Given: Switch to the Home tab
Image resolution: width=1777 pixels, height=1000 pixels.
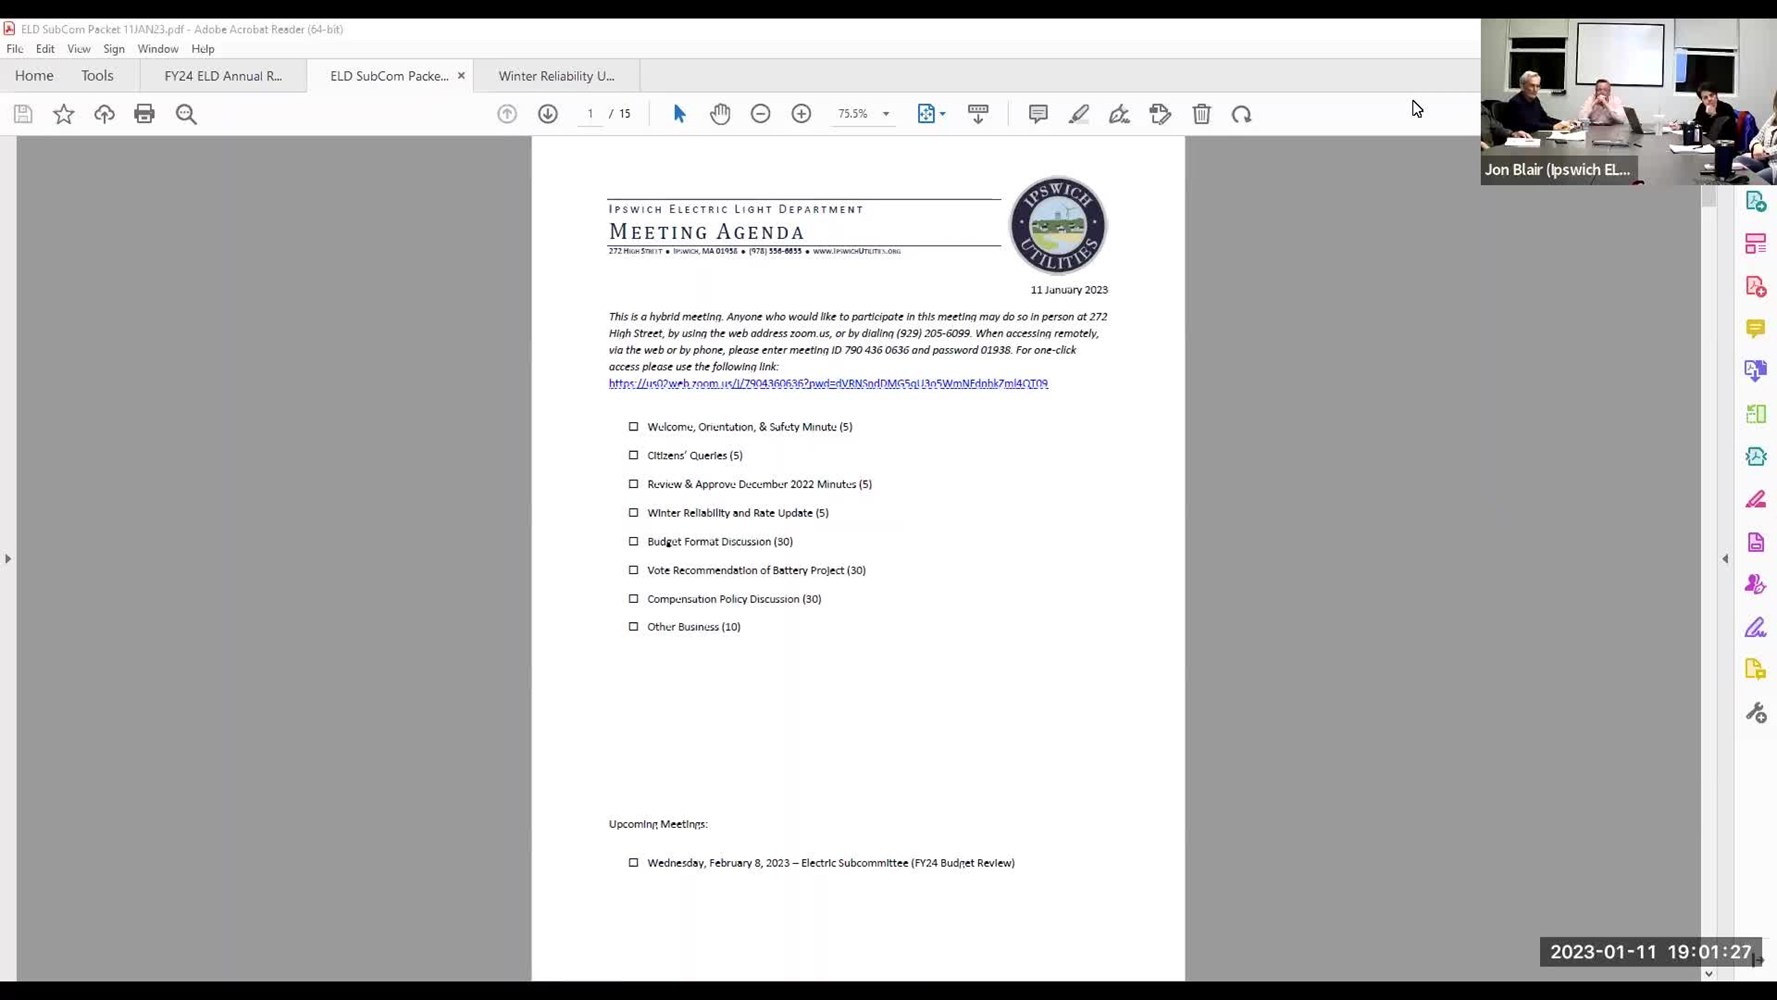Looking at the screenshot, I should point(34,76).
